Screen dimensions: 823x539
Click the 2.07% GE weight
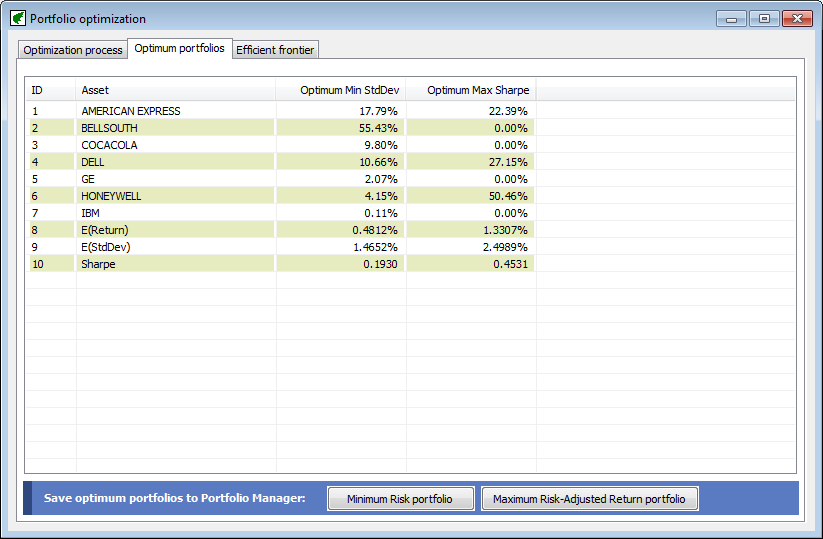point(381,179)
